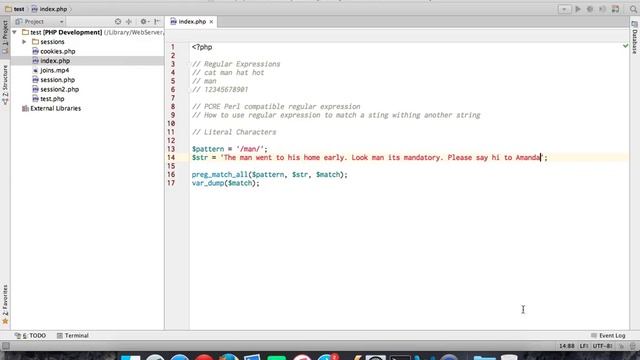The image size is (640, 360).
Task: Select joins.mp4 in project tree
Action: (54, 70)
